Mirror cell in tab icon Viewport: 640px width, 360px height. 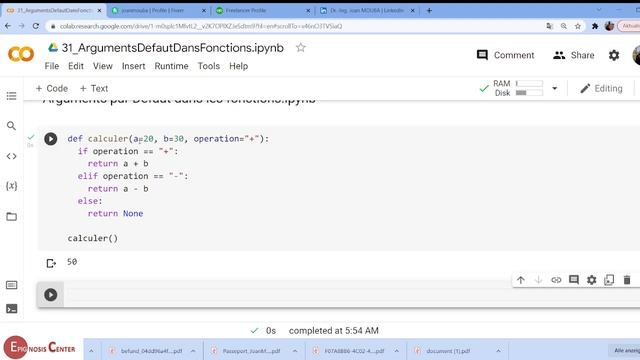609,280
